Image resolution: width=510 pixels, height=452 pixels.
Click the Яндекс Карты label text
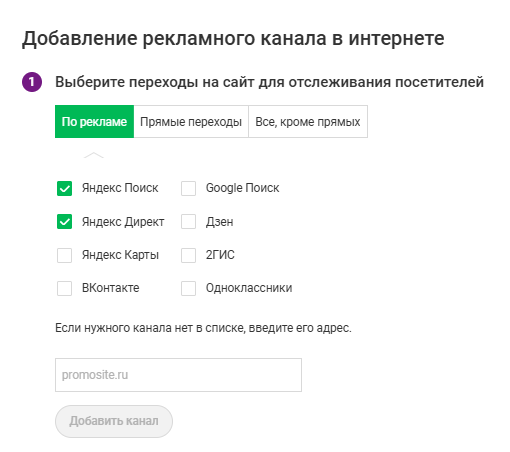tap(120, 255)
